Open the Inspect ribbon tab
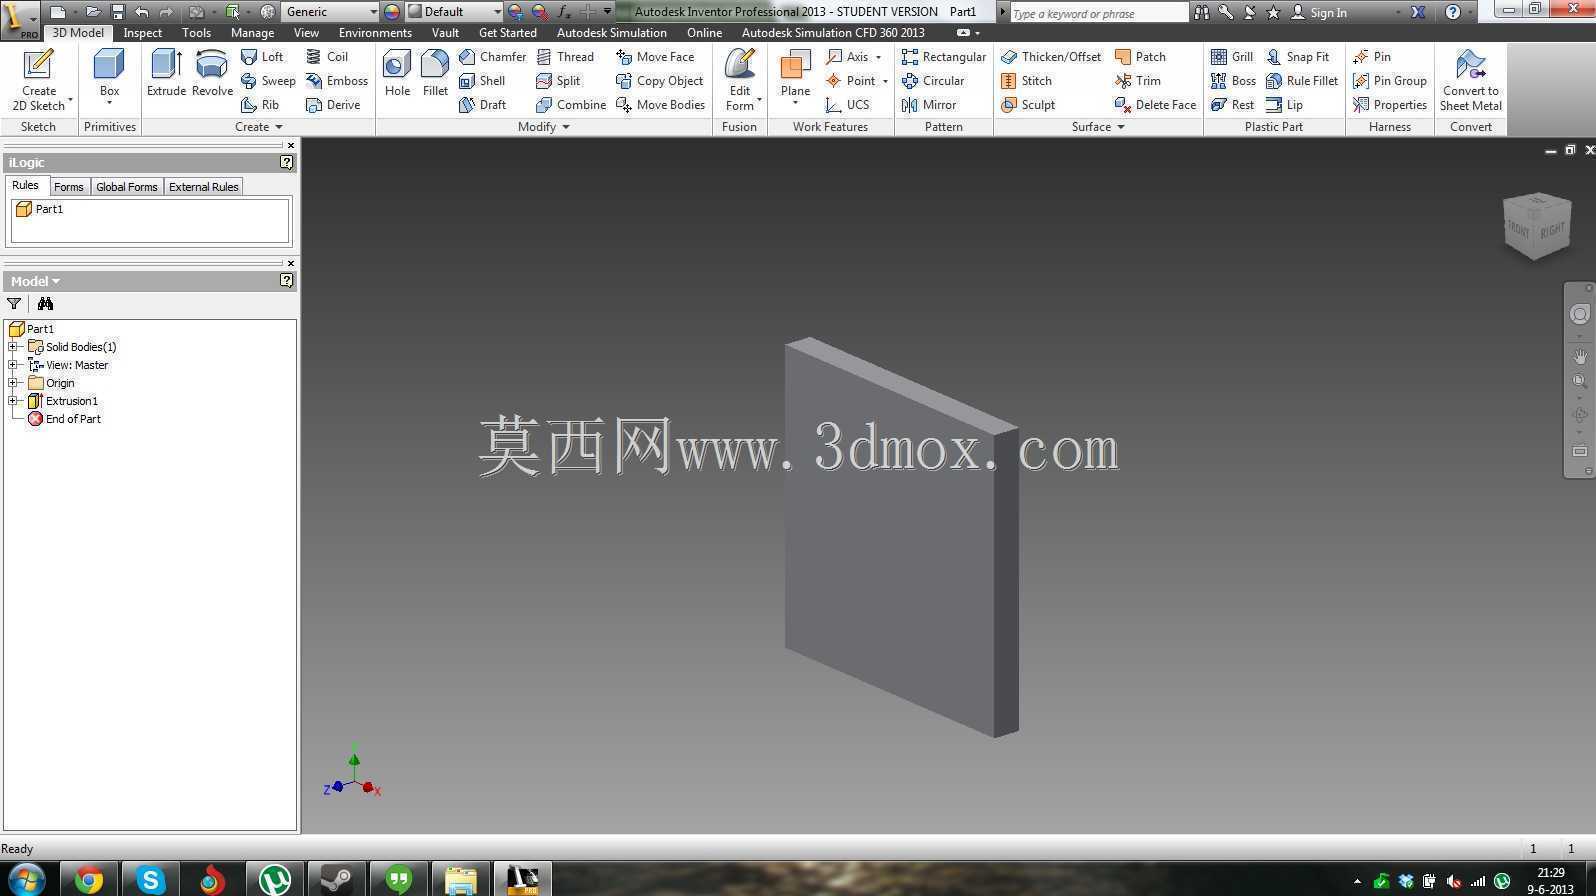The height and width of the screenshot is (896, 1596). (x=142, y=33)
